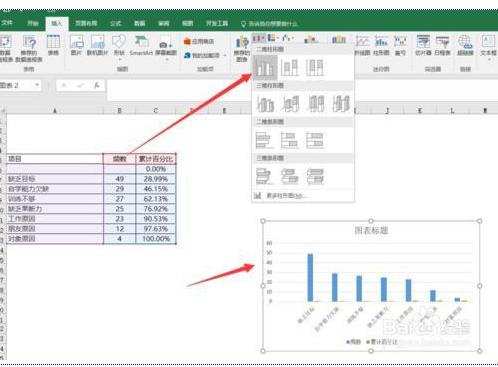Image resolution: width=498 pixels, height=367 pixels.
Task: Choose the 2D stacked column chart option
Action: point(289,68)
